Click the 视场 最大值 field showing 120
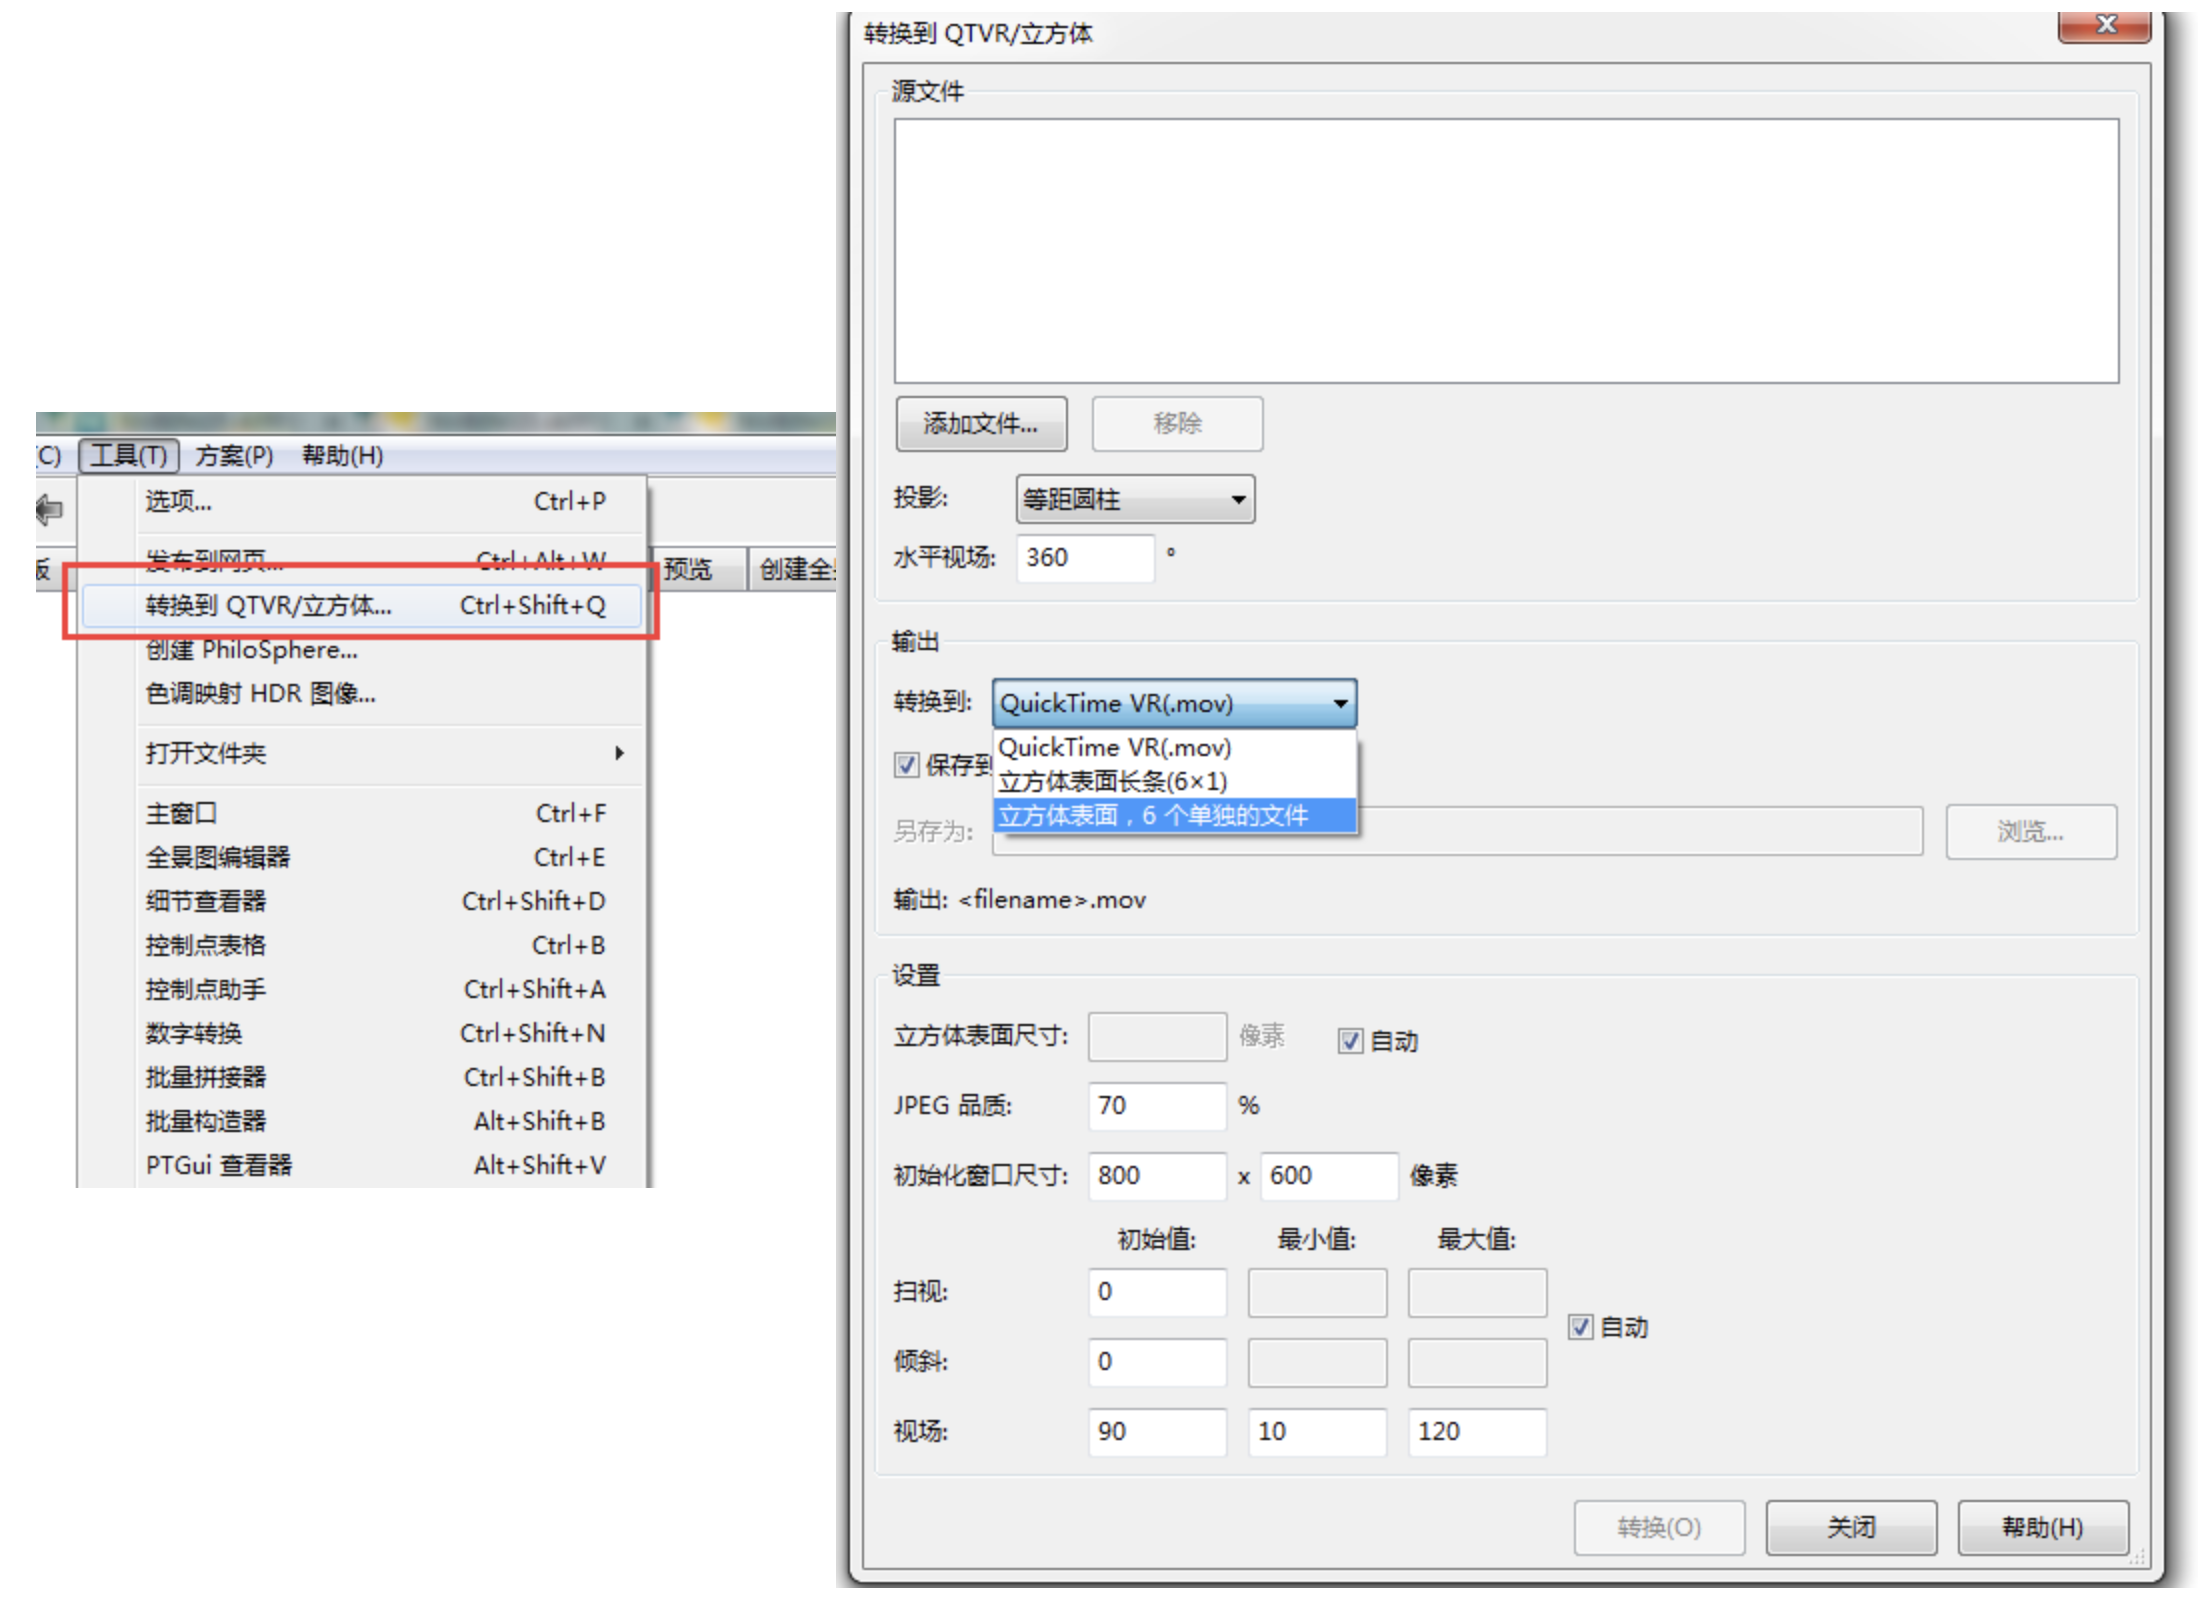The height and width of the screenshot is (1600, 2198). 1477,1431
